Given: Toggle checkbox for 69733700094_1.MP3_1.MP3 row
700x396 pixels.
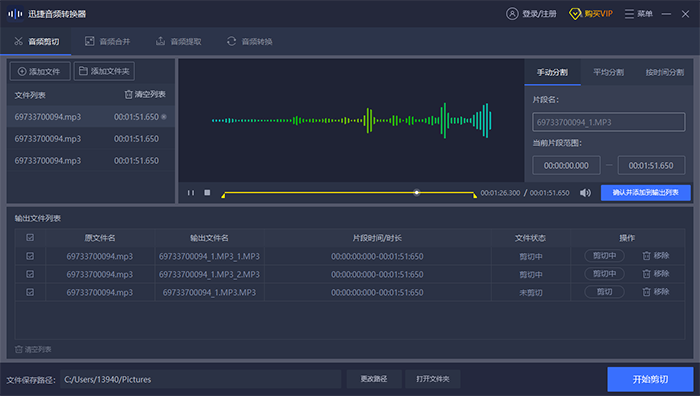Looking at the screenshot, I should (30, 256).
